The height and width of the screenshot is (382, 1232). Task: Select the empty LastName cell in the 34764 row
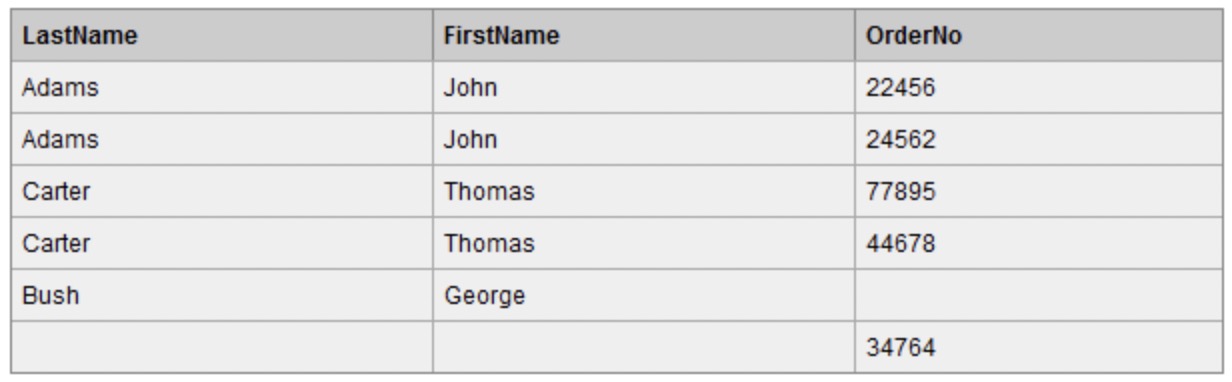(221, 347)
